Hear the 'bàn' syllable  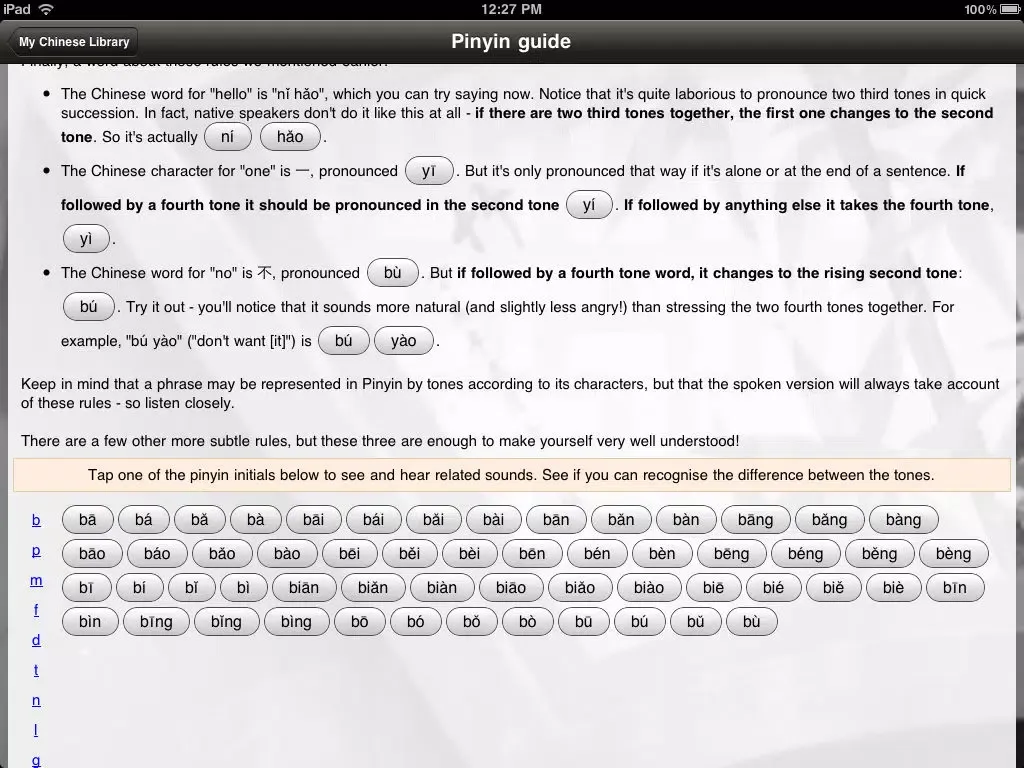coord(686,519)
